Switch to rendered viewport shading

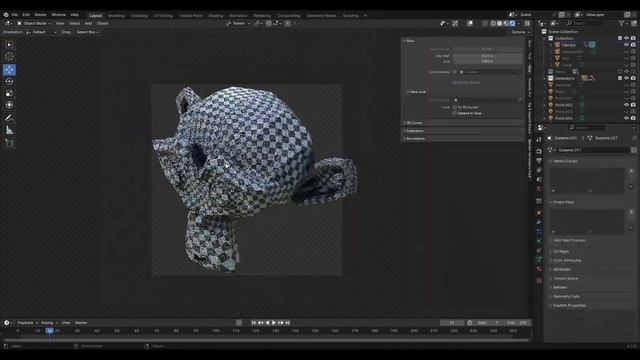[x=513, y=23]
